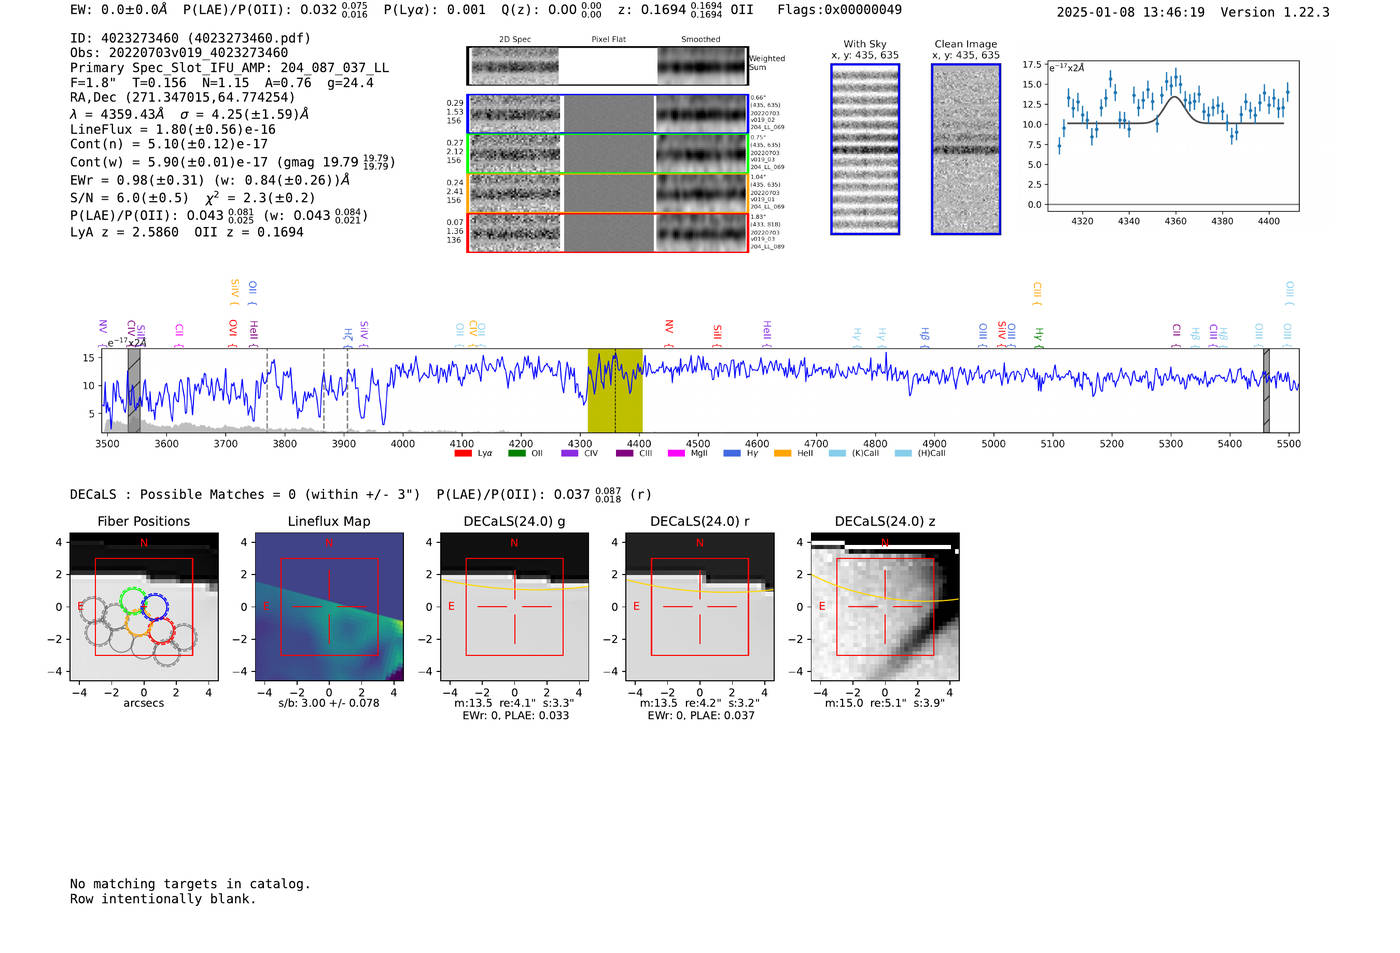Select the 'P(Lyα): 0.001' header value
The height and width of the screenshot is (953, 1400).
pyautogui.click(x=434, y=9)
